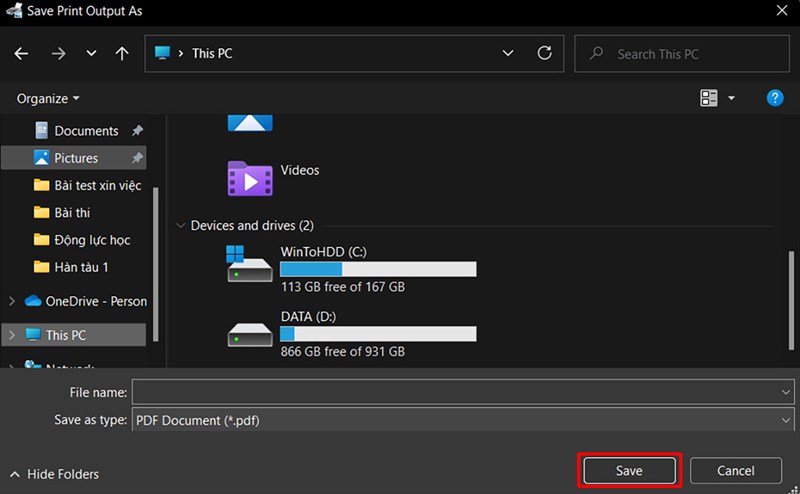This screenshot has height=494, width=800.
Task: Refresh the This PC folder view
Action: (544, 53)
